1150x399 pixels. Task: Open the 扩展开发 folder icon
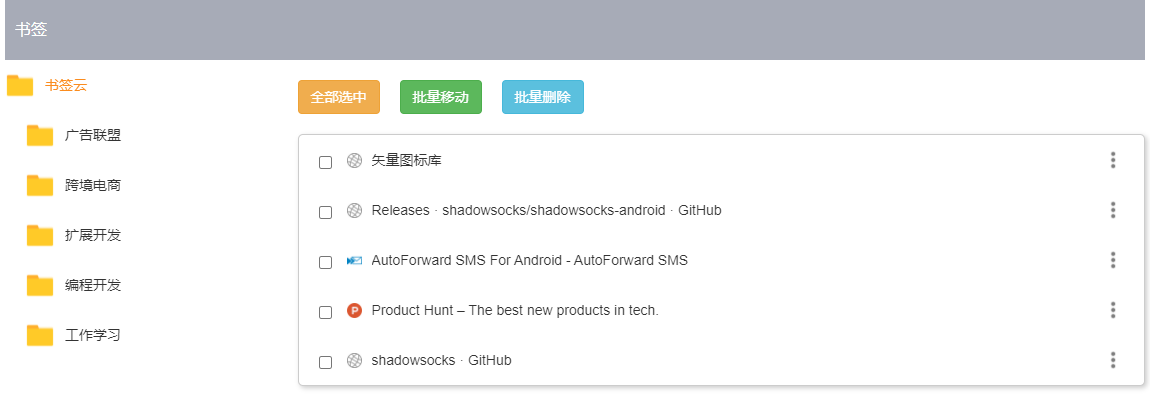click(x=40, y=235)
